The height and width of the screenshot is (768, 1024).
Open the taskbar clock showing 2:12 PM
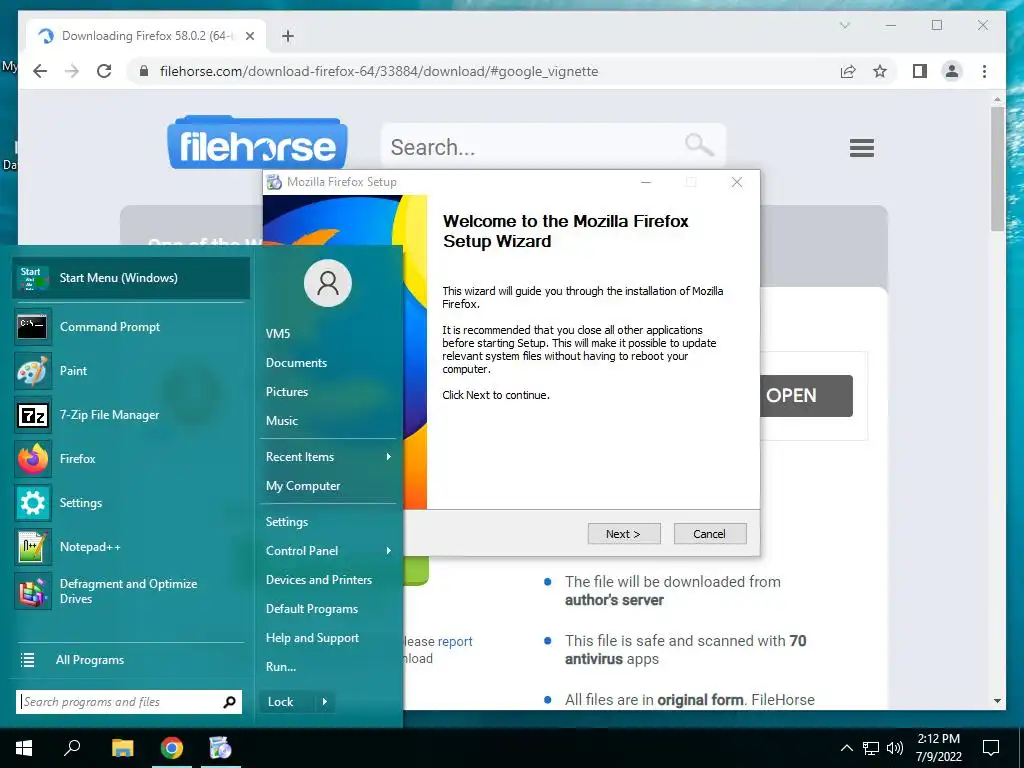pyautogui.click(x=938, y=748)
